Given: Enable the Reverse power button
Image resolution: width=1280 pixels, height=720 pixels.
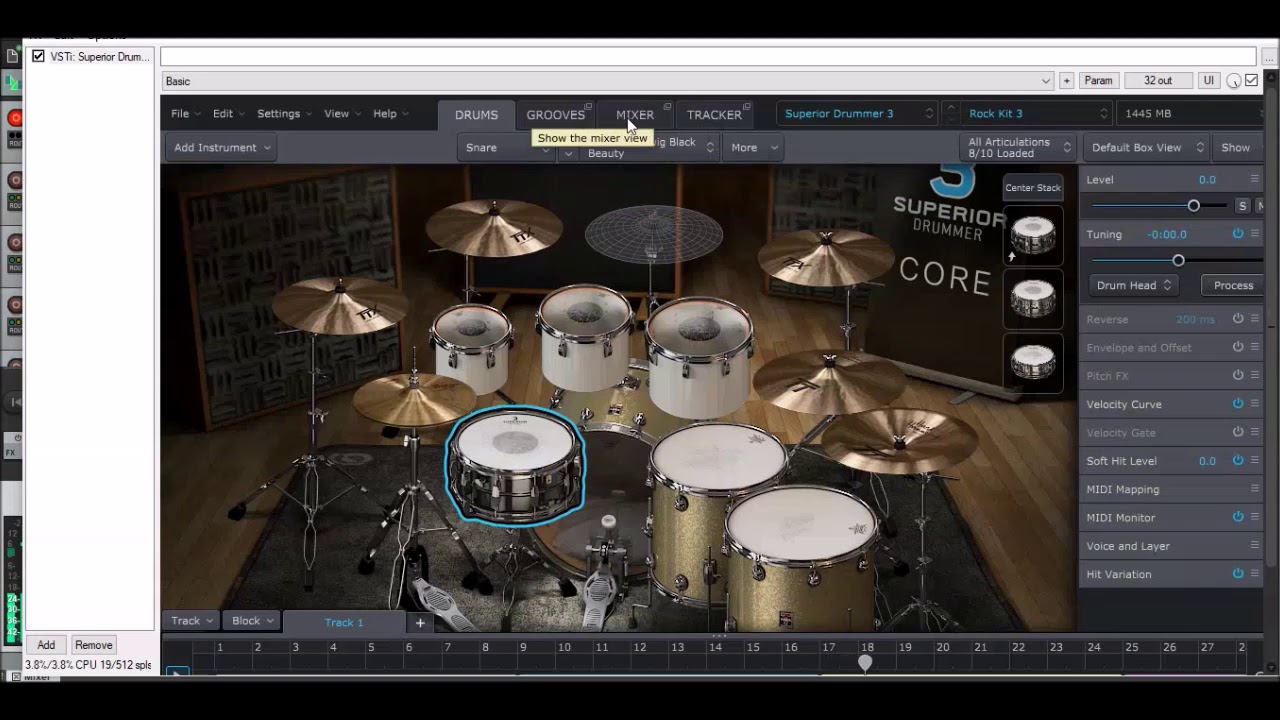Looking at the screenshot, I should pyautogui.click(x=1238, y=319).
